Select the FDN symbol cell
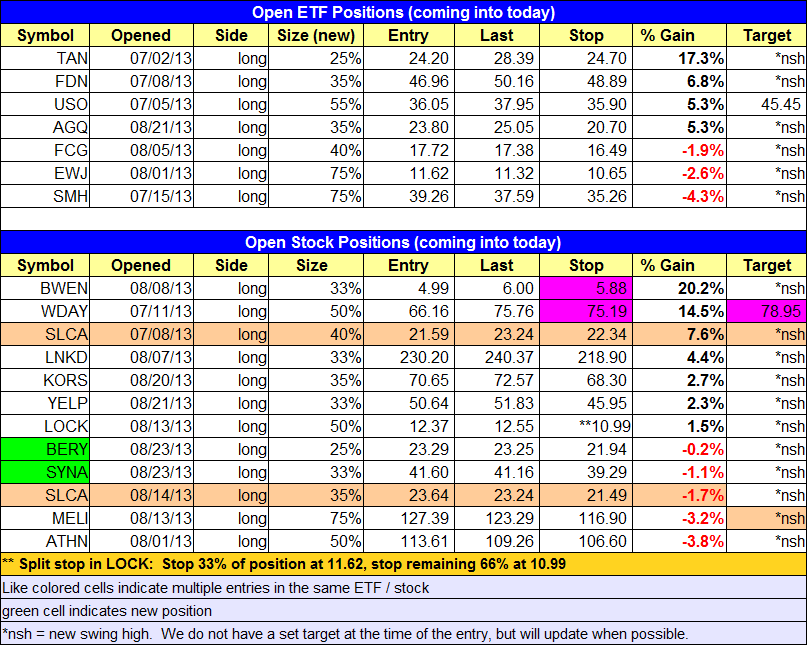Screen dimensions: 812x670 click(x=45, y=81)
